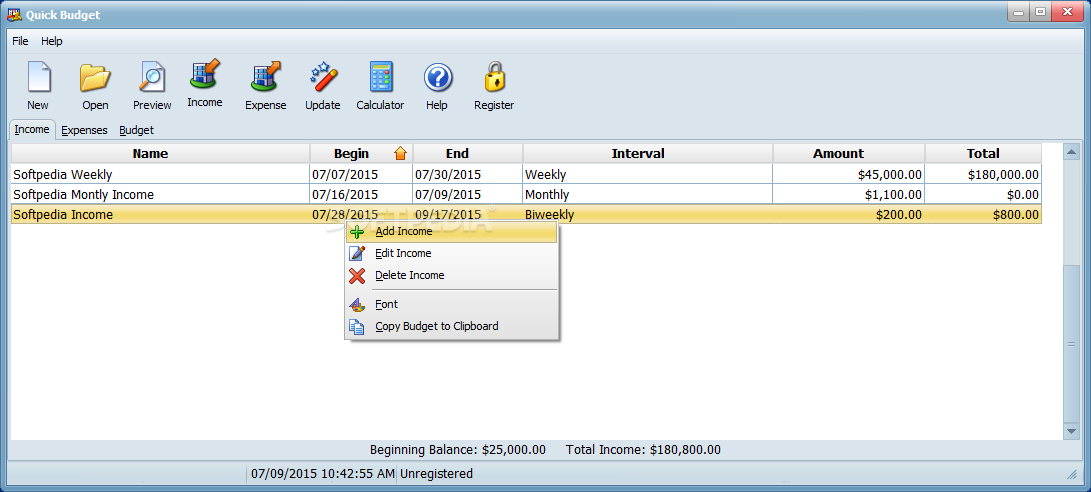Open the File menu
This screenshot has width=1091, height=492.
click(20, 41)
